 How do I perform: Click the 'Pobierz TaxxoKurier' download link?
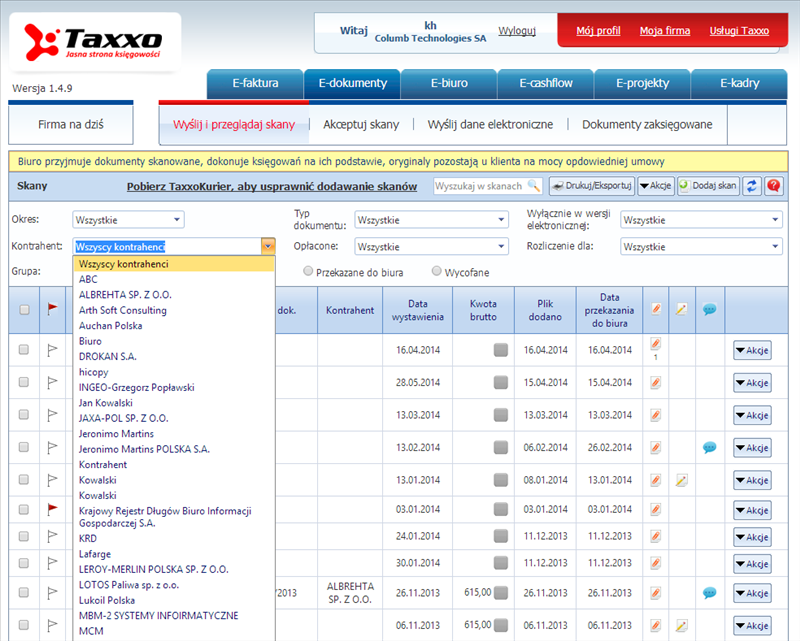click(272, 186)
